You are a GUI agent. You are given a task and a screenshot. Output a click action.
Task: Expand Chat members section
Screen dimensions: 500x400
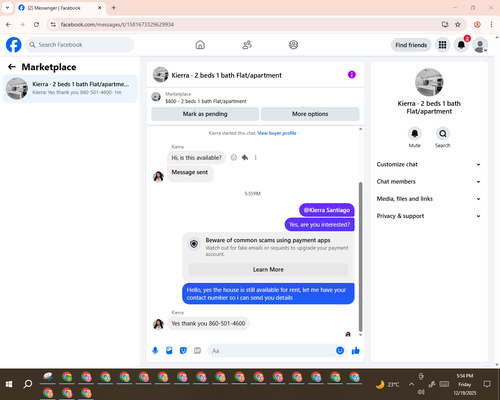[429, 182]
